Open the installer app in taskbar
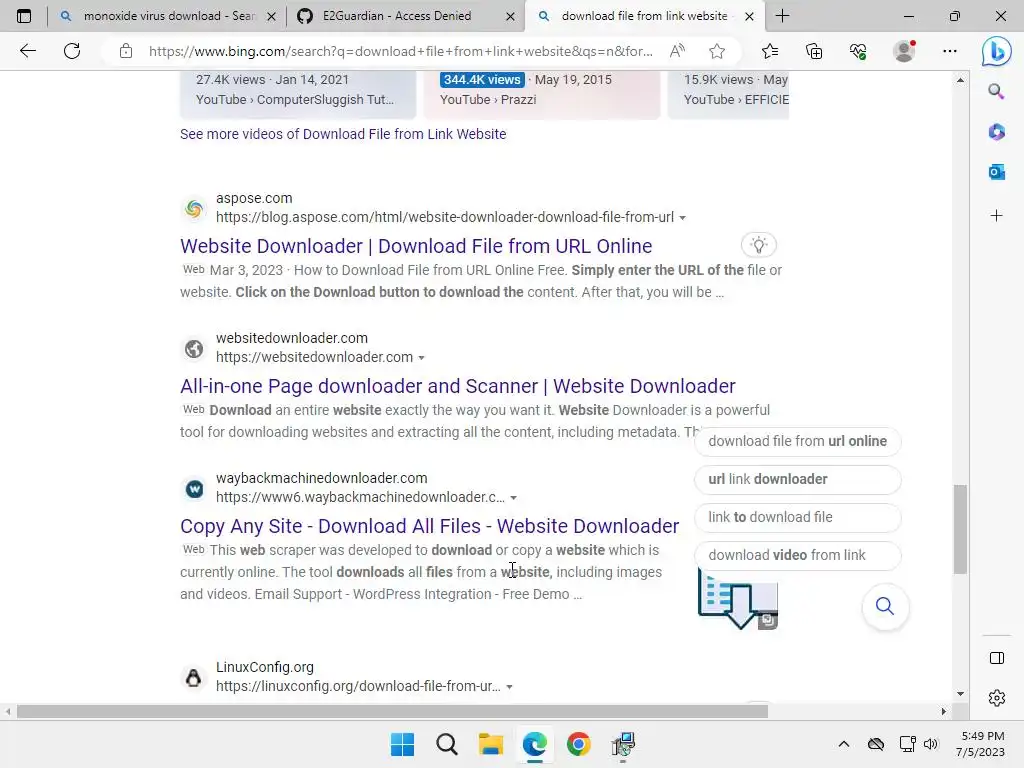 623,744
